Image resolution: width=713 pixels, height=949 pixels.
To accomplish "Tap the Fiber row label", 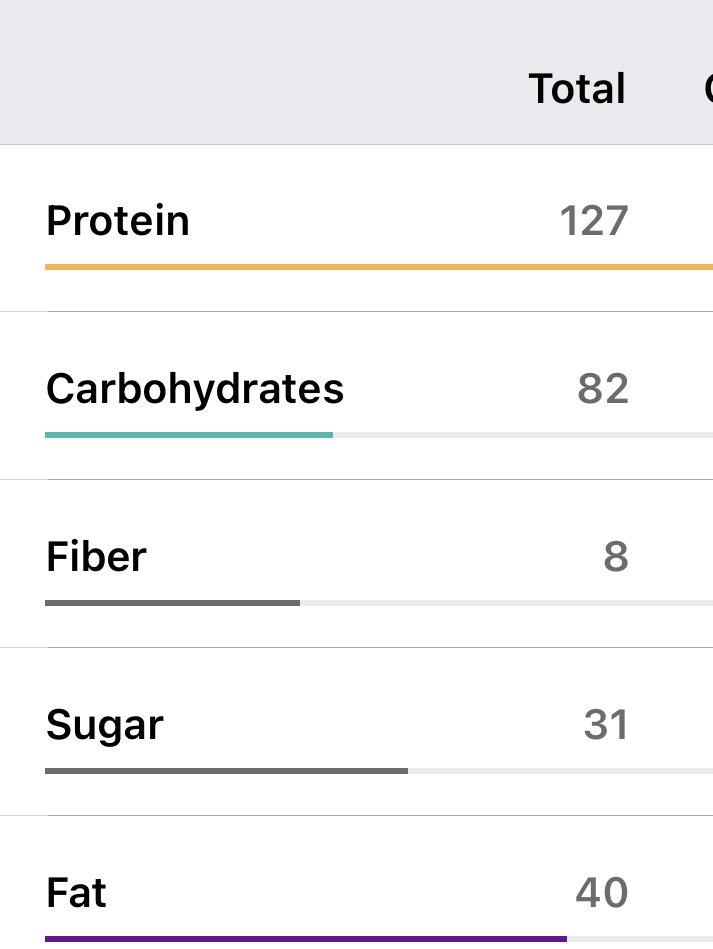I will (x=96, y=557).
